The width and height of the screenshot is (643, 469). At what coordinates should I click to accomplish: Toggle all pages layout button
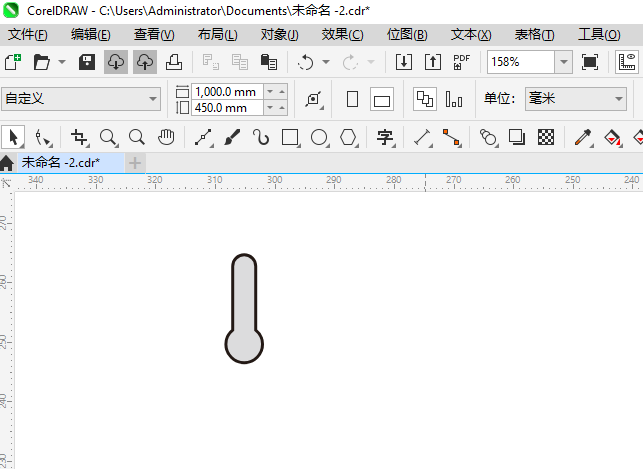425,99
